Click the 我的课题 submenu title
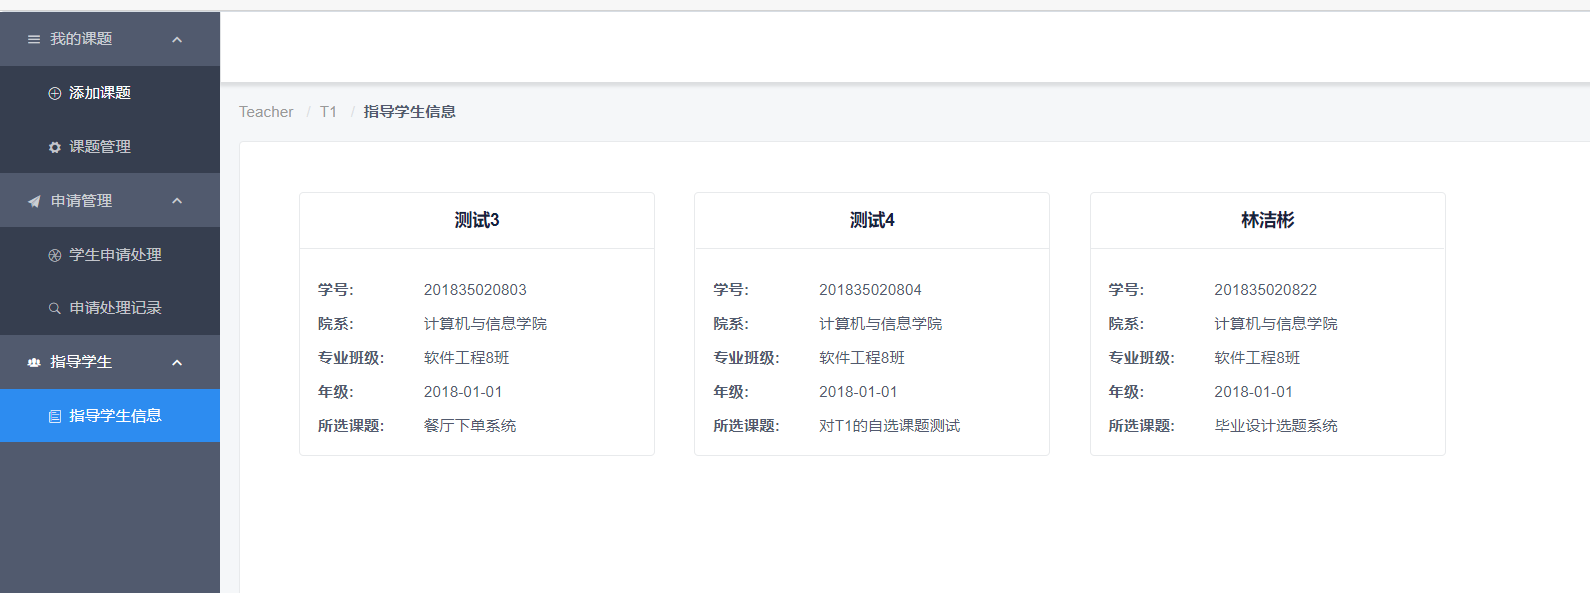 point(110,39)
